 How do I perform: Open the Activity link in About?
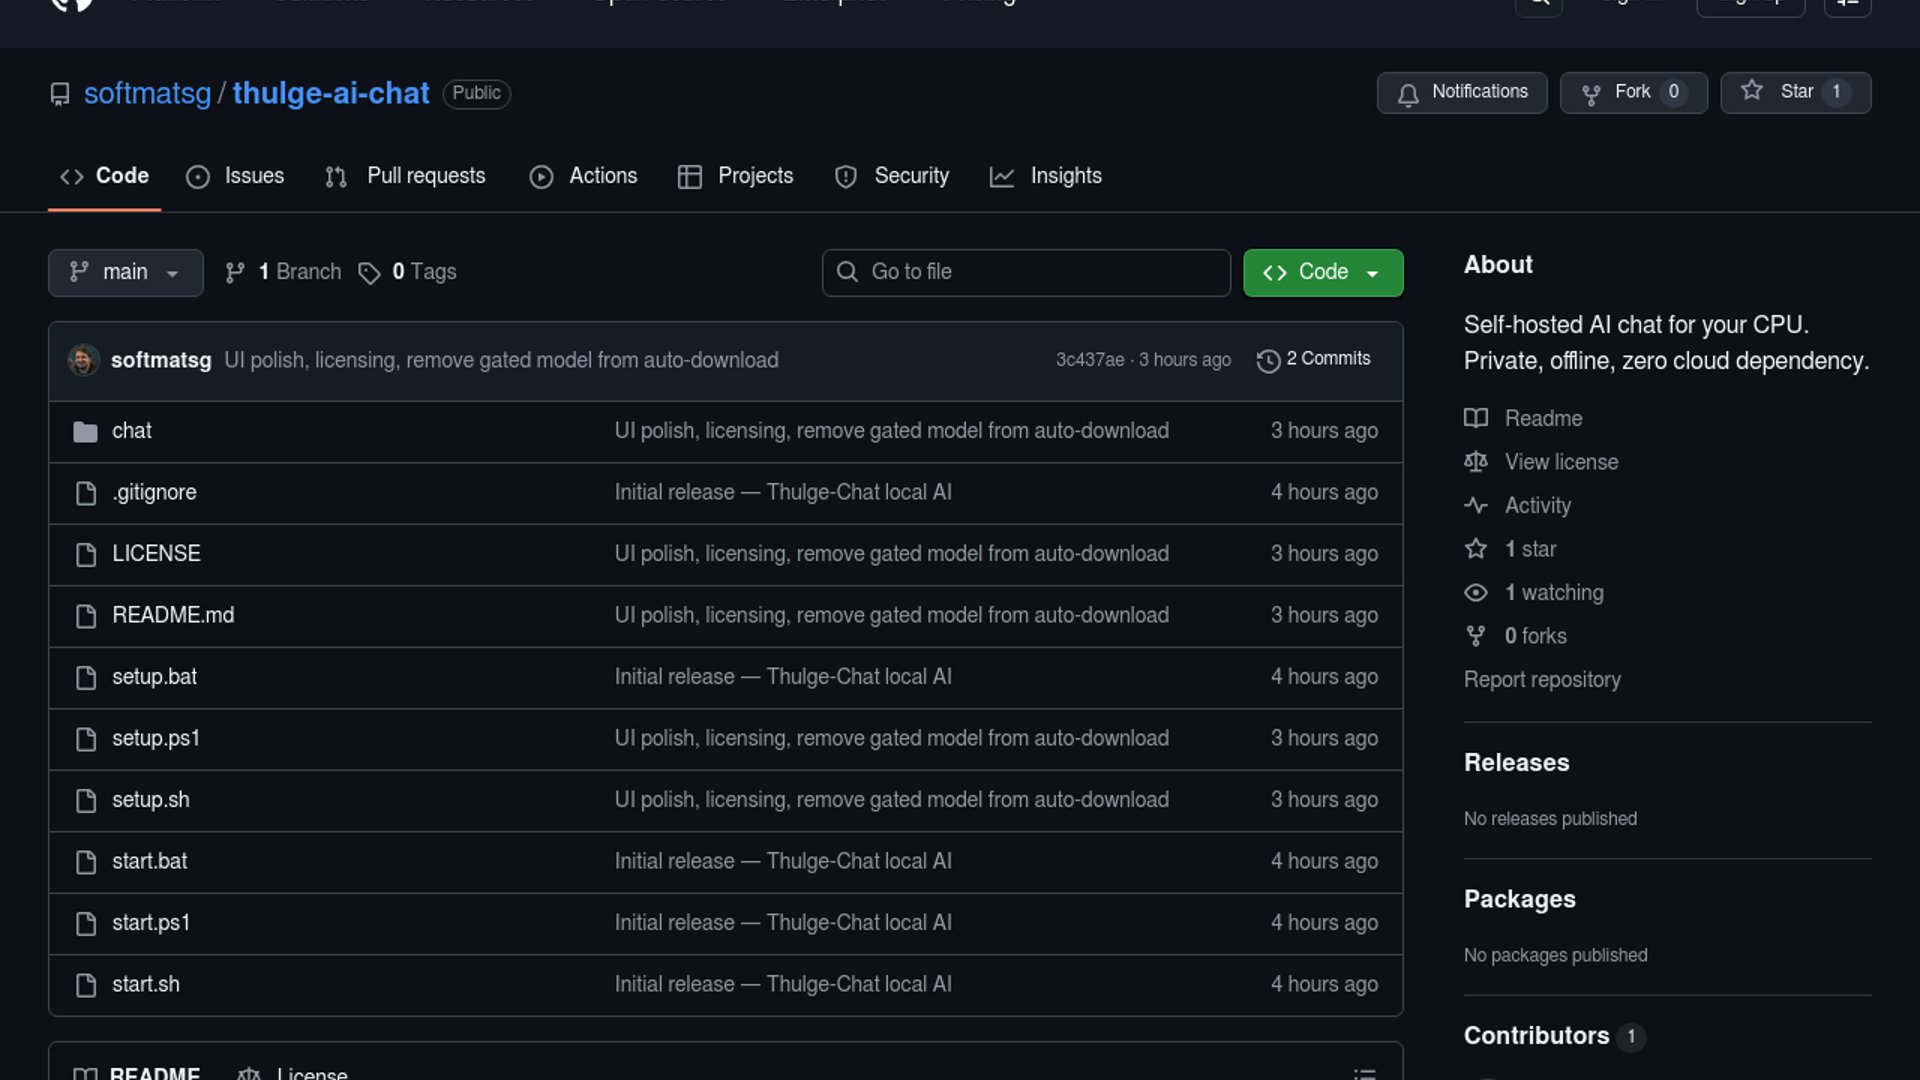(1537, 505)
